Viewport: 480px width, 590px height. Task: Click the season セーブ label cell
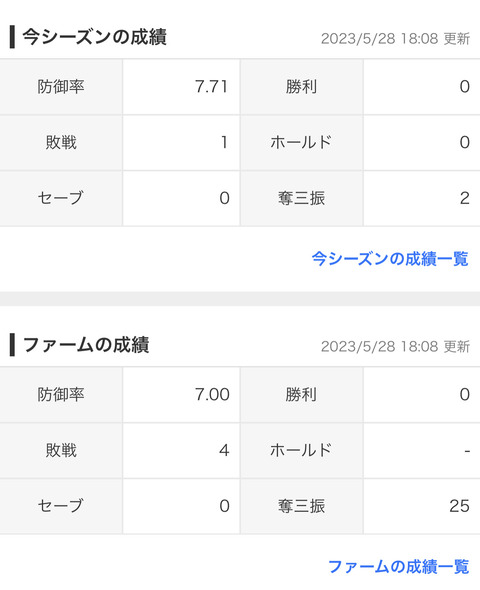coord(61,198)
